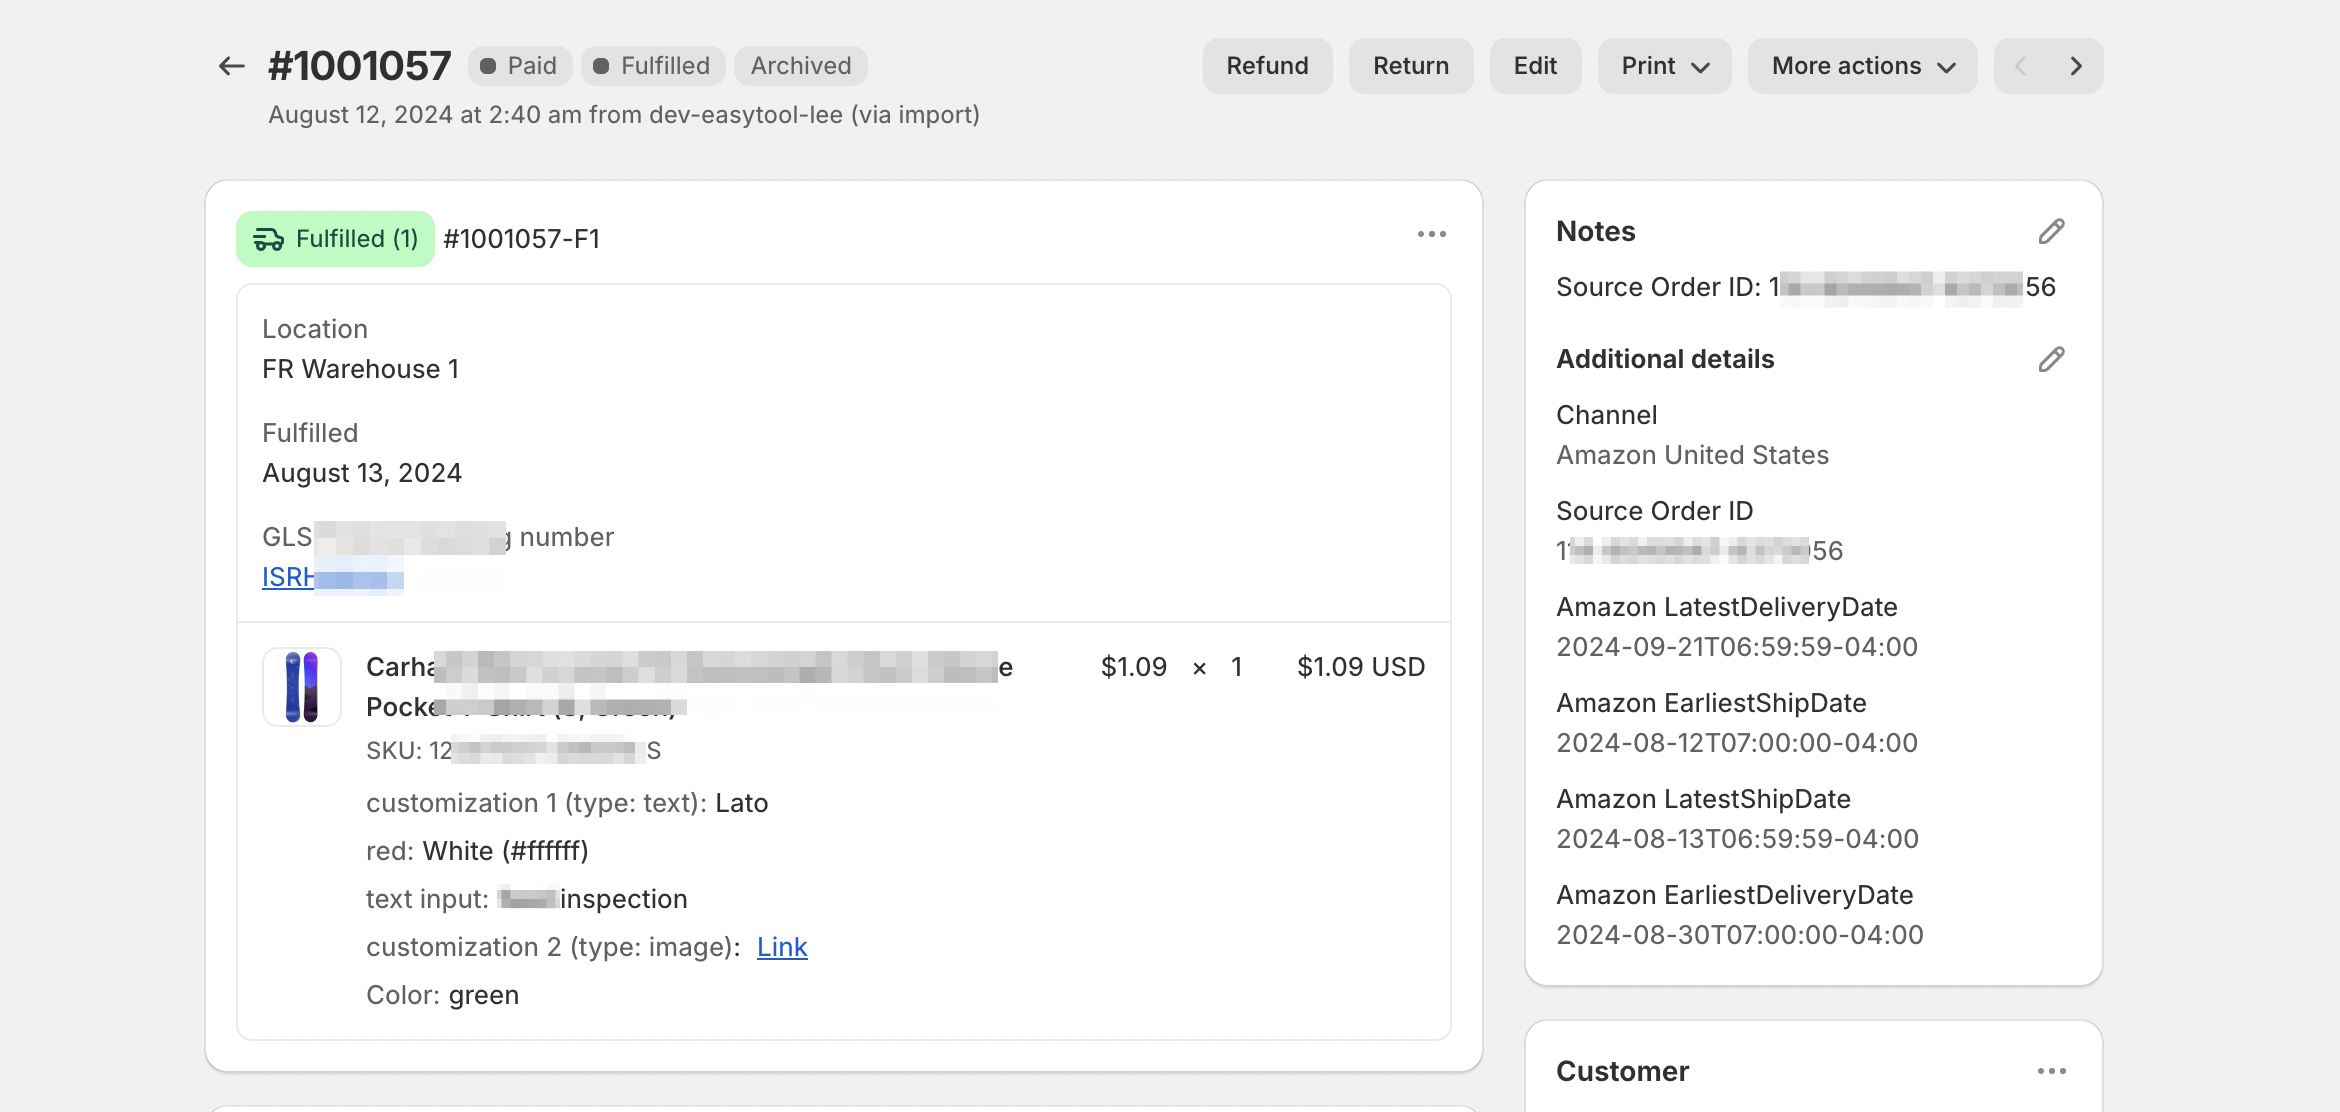
Task: Click the Refund button
Action: pyautogui.click(x=1267, y=65)
